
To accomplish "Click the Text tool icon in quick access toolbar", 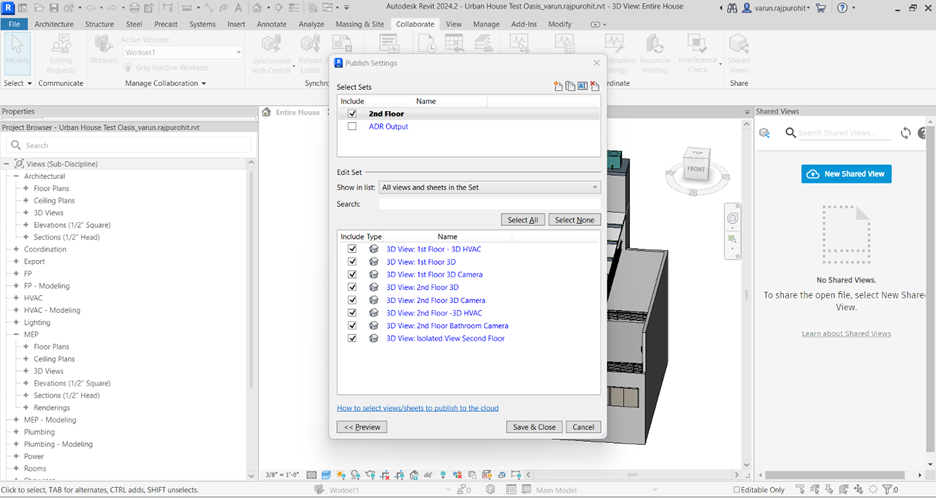I will click(x=238, y=8).
